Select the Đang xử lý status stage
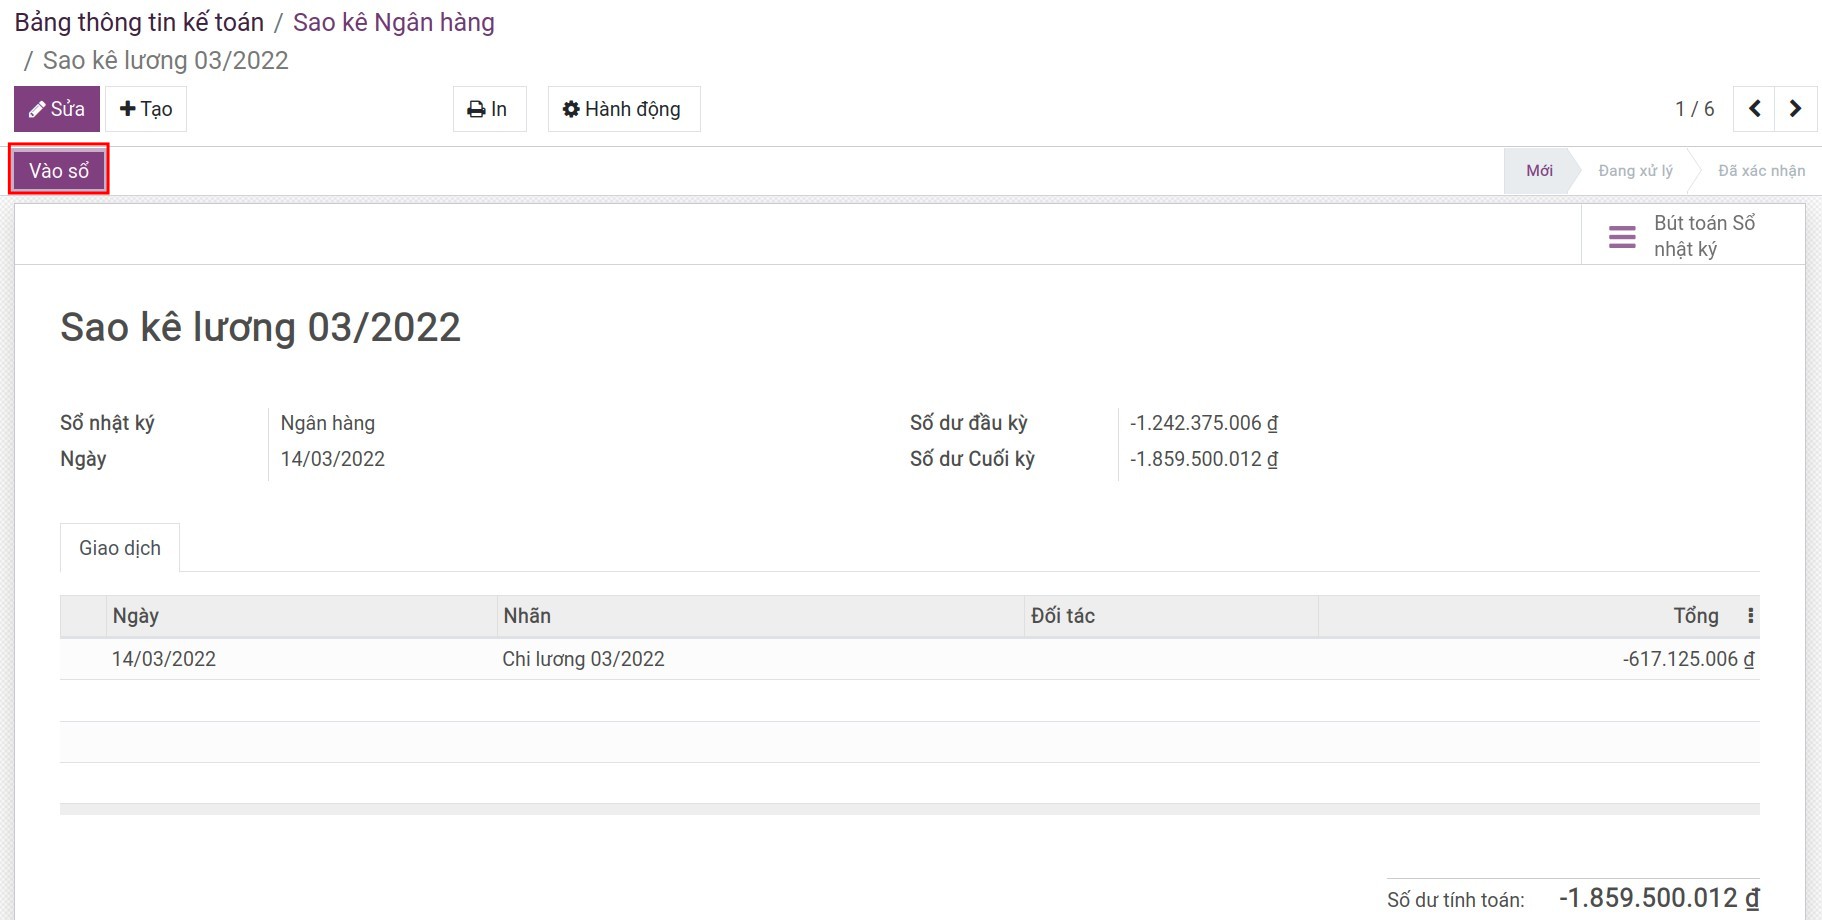This screenshot has height=920, width=1822. tap(1634, 171)
